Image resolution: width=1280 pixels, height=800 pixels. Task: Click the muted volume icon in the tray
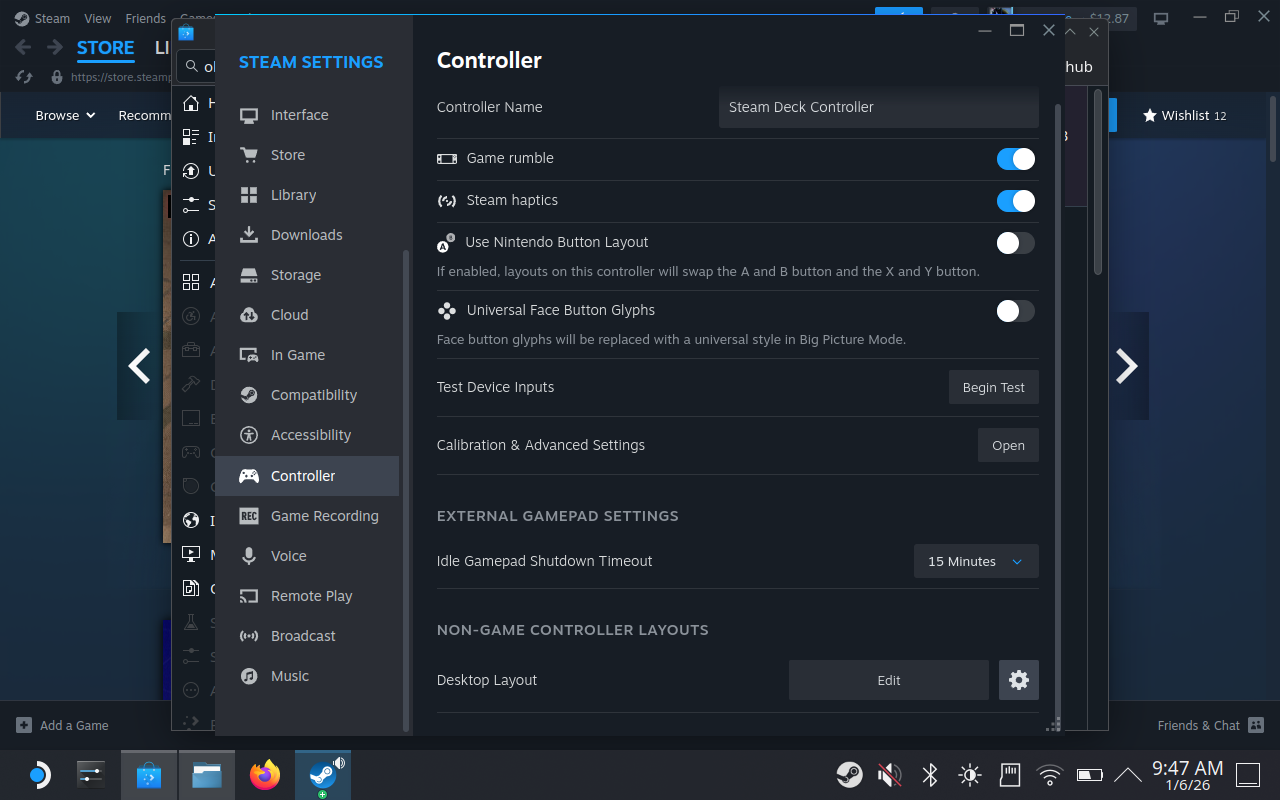[889, 774]
